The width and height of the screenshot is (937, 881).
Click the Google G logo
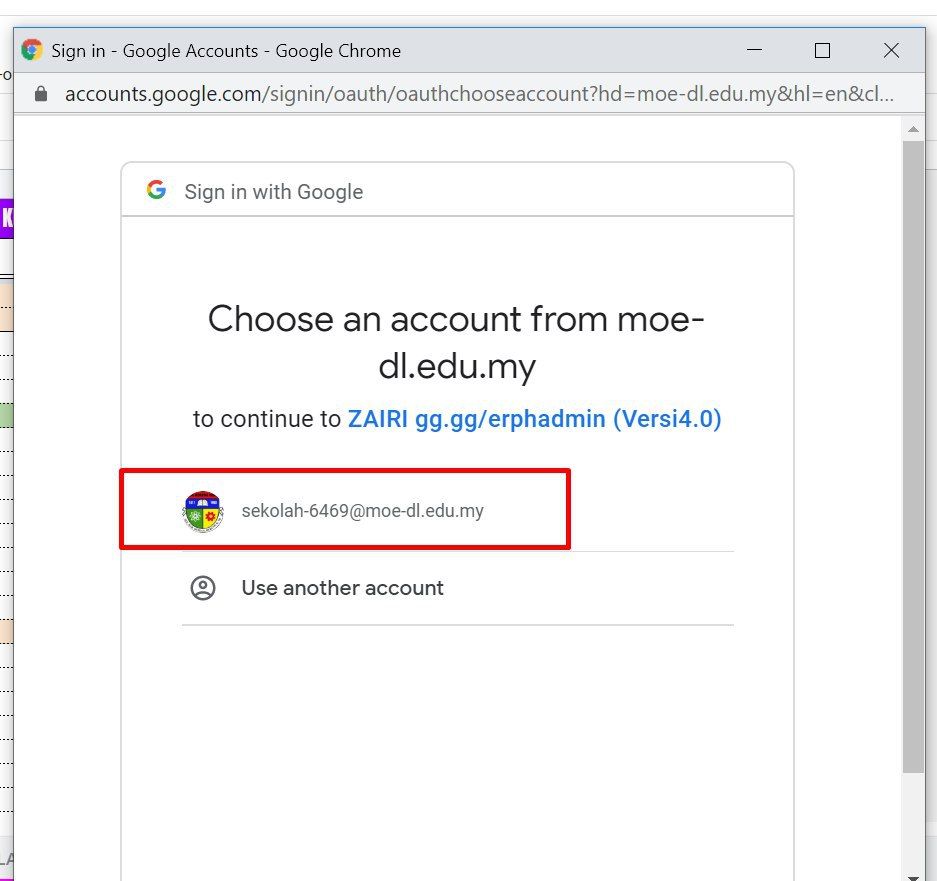[x=156, y=190]
